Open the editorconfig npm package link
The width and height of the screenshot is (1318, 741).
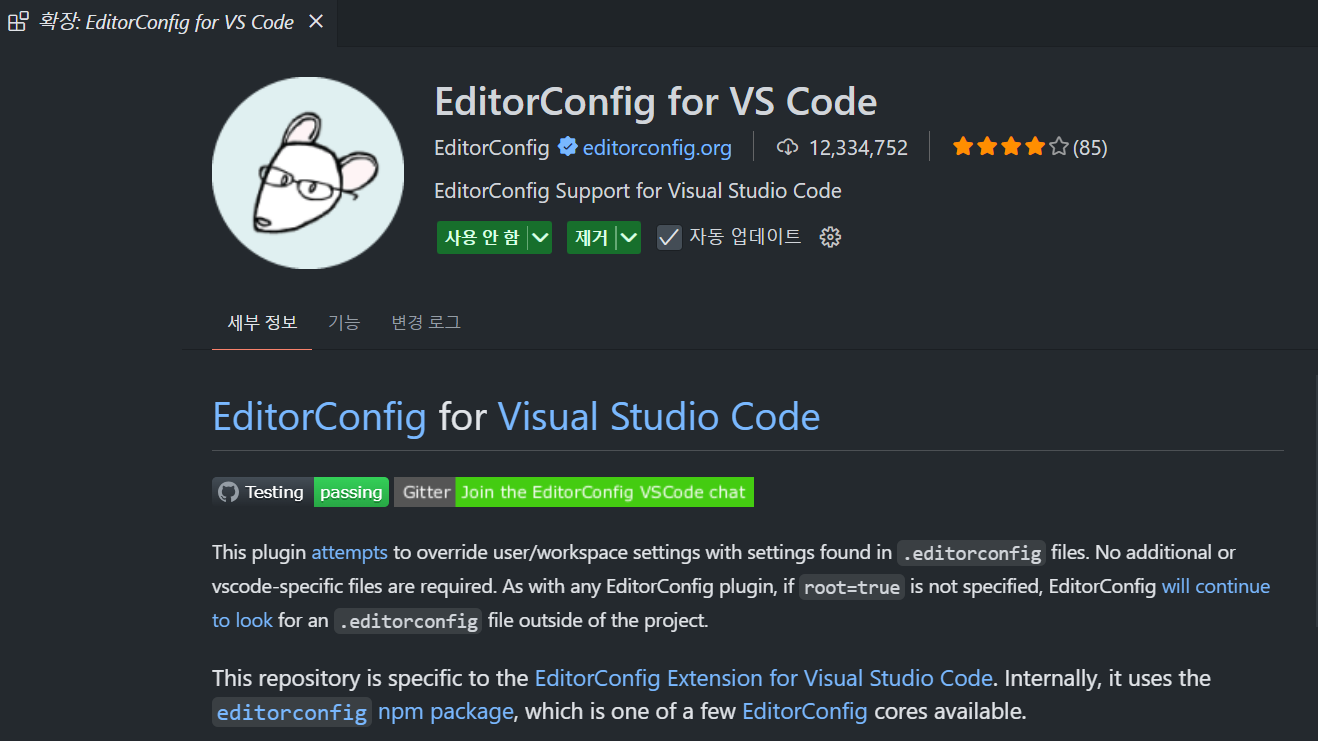(x=363, y=712)
